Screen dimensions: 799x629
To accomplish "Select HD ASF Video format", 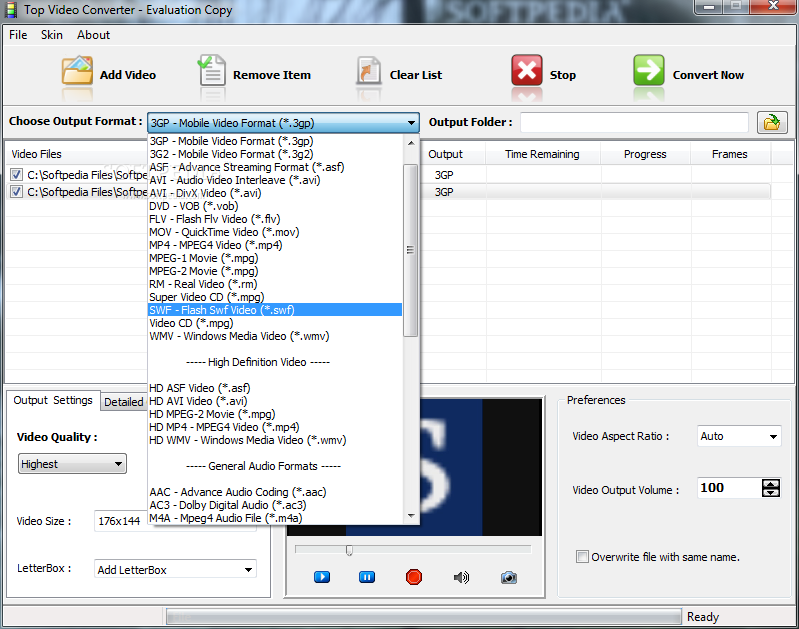I will tap(275, 388).
